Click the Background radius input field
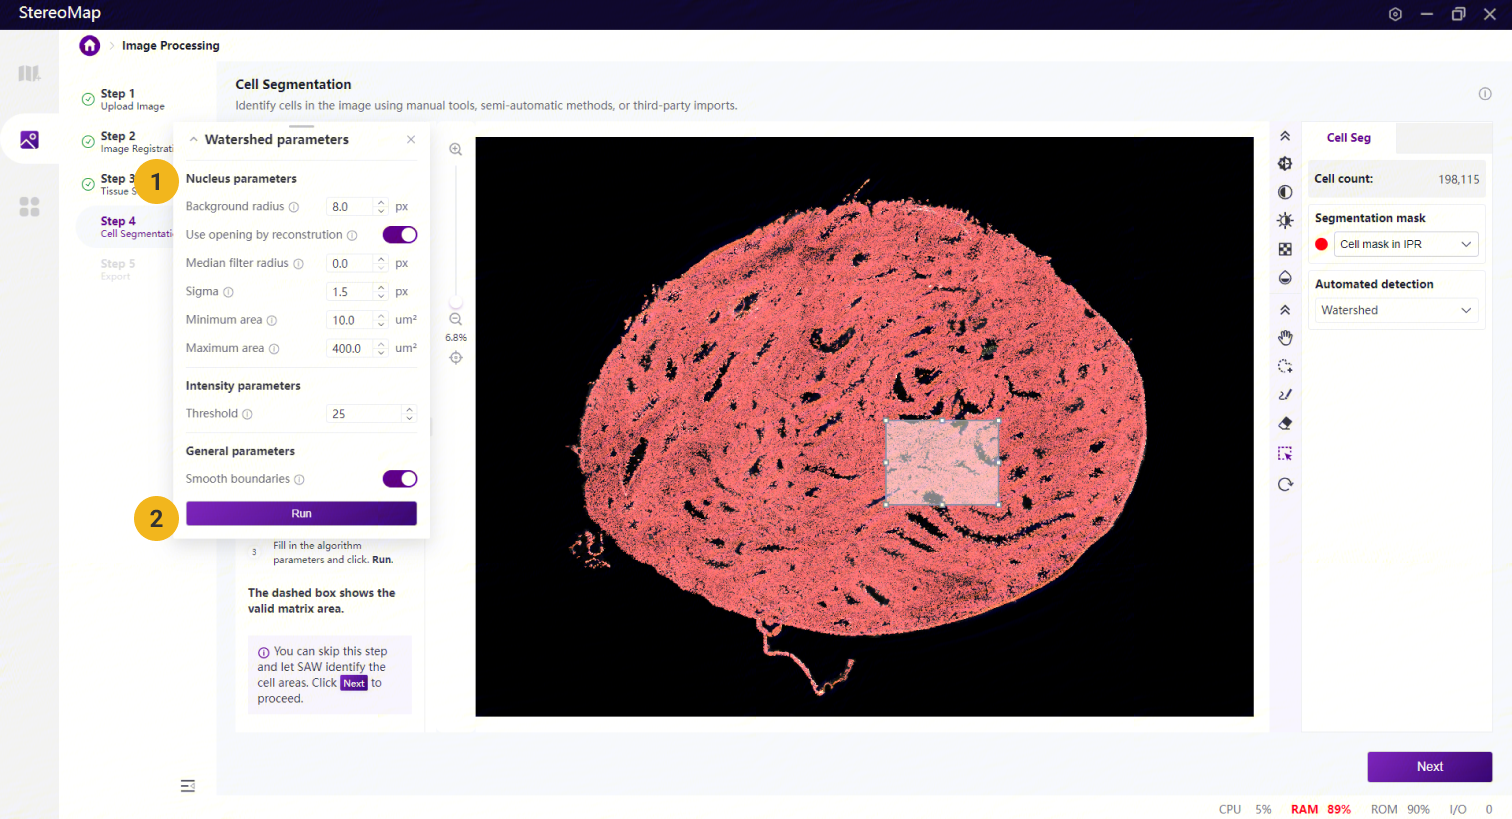This screenshot has width=1512, height=819. (351, 207)
